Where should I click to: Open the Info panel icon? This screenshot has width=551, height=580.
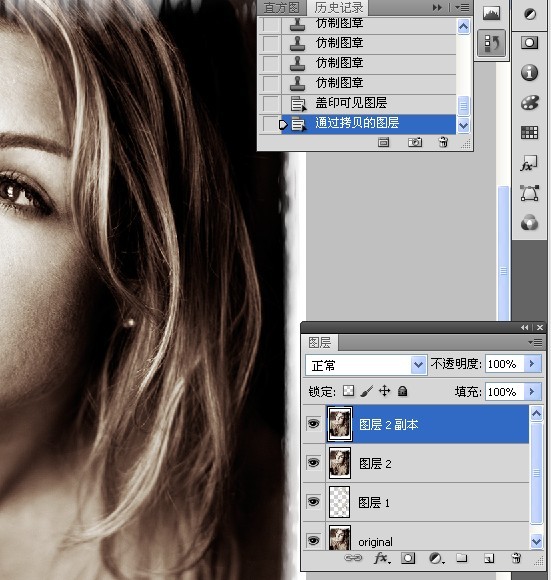(x=530, y=72)
